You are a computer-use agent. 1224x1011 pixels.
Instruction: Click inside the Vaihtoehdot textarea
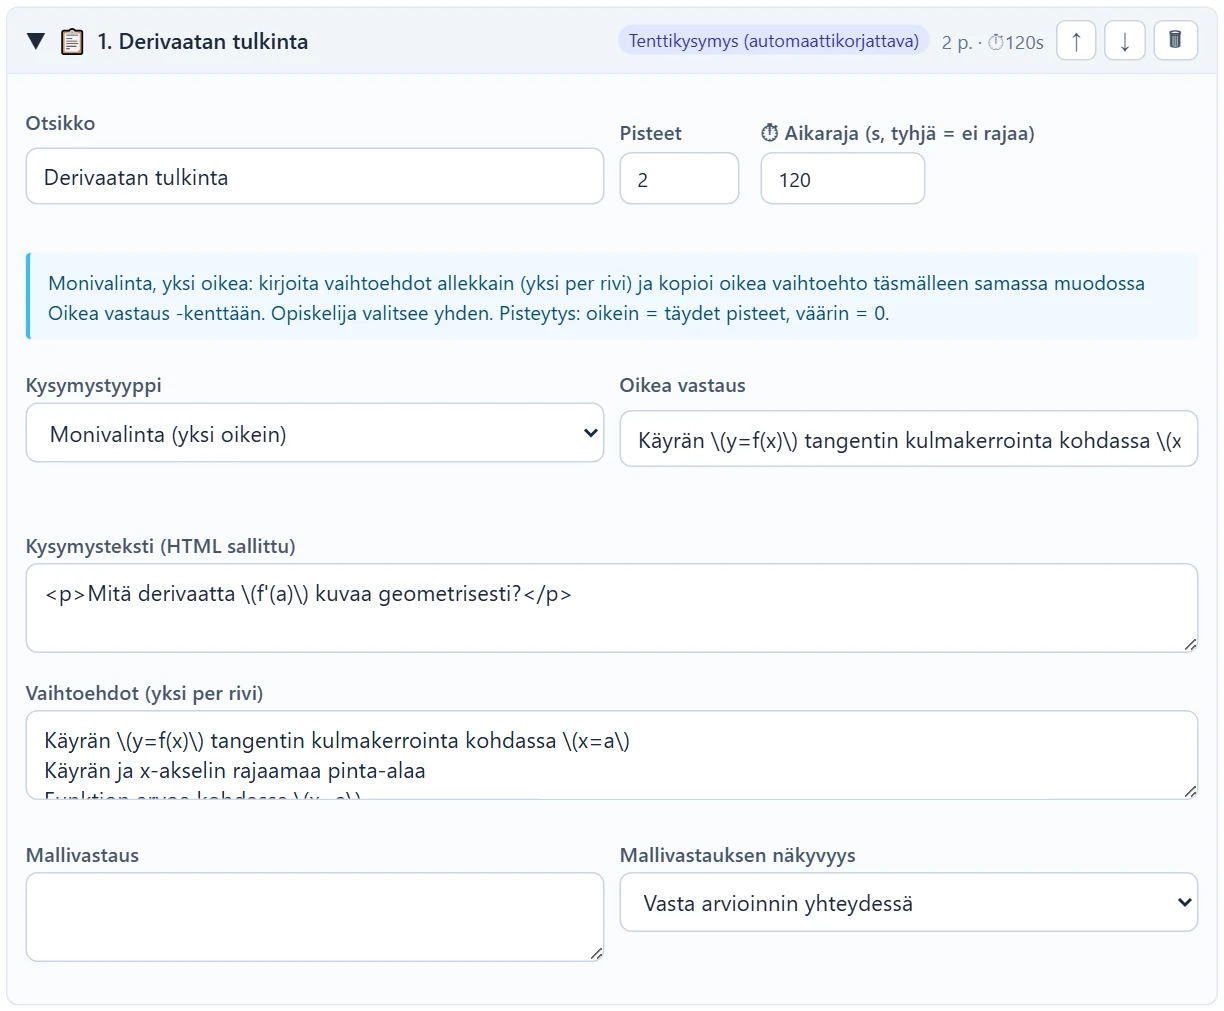tap(612, 755)
